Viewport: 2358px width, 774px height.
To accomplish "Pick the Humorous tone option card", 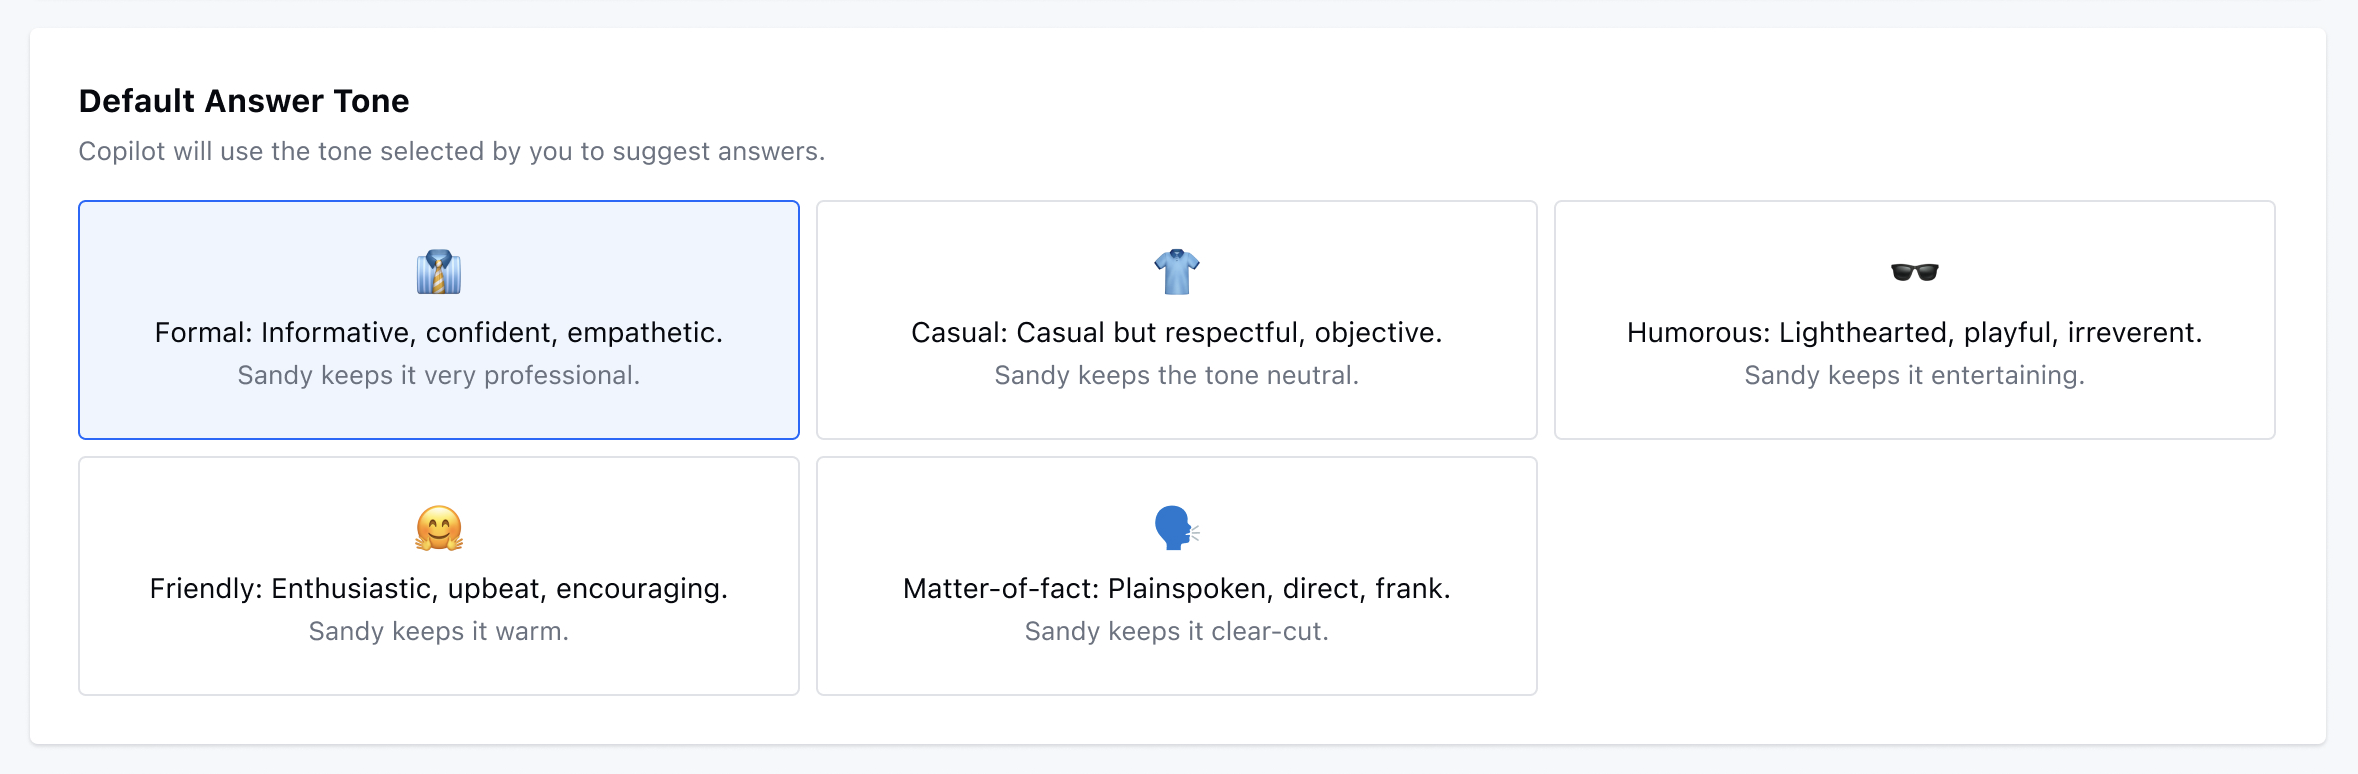I will click(x=1915, y=320).
